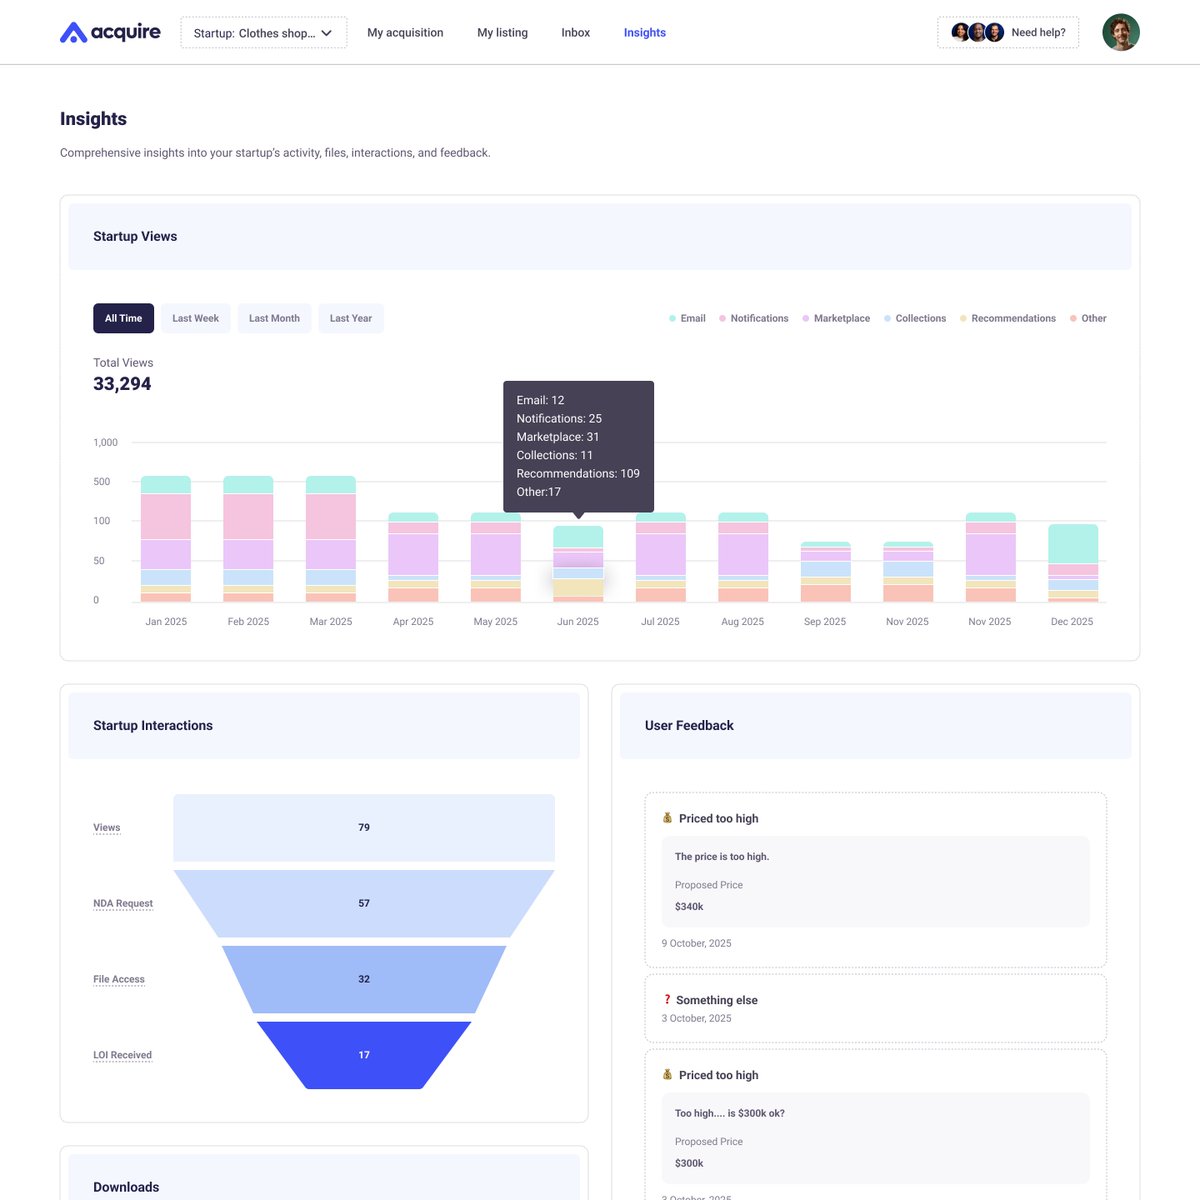
Task: Click the Sep 2025 bar
Action: (x=826, y=572)
